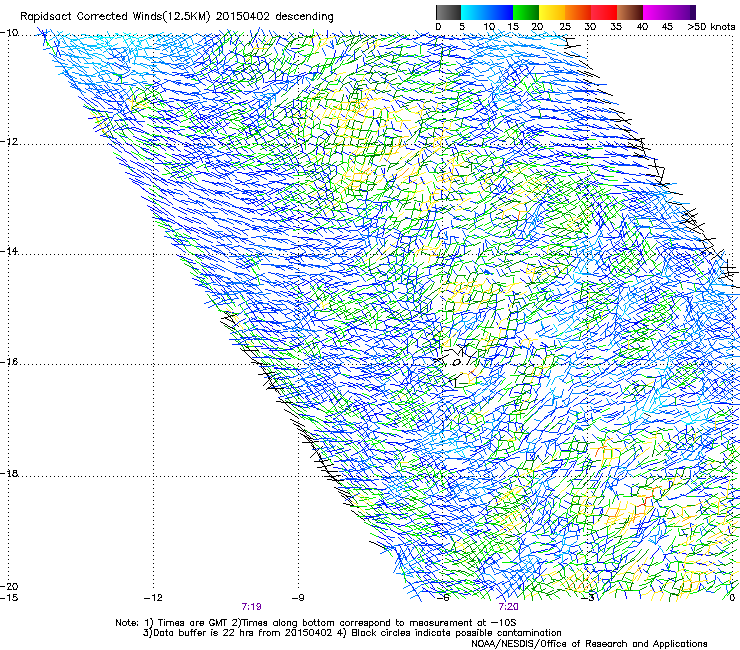740x650 pixels.
Task: Click the 'Rapidscat Corrected Winds(12.5KM)' title text
Action: [115, 17]
